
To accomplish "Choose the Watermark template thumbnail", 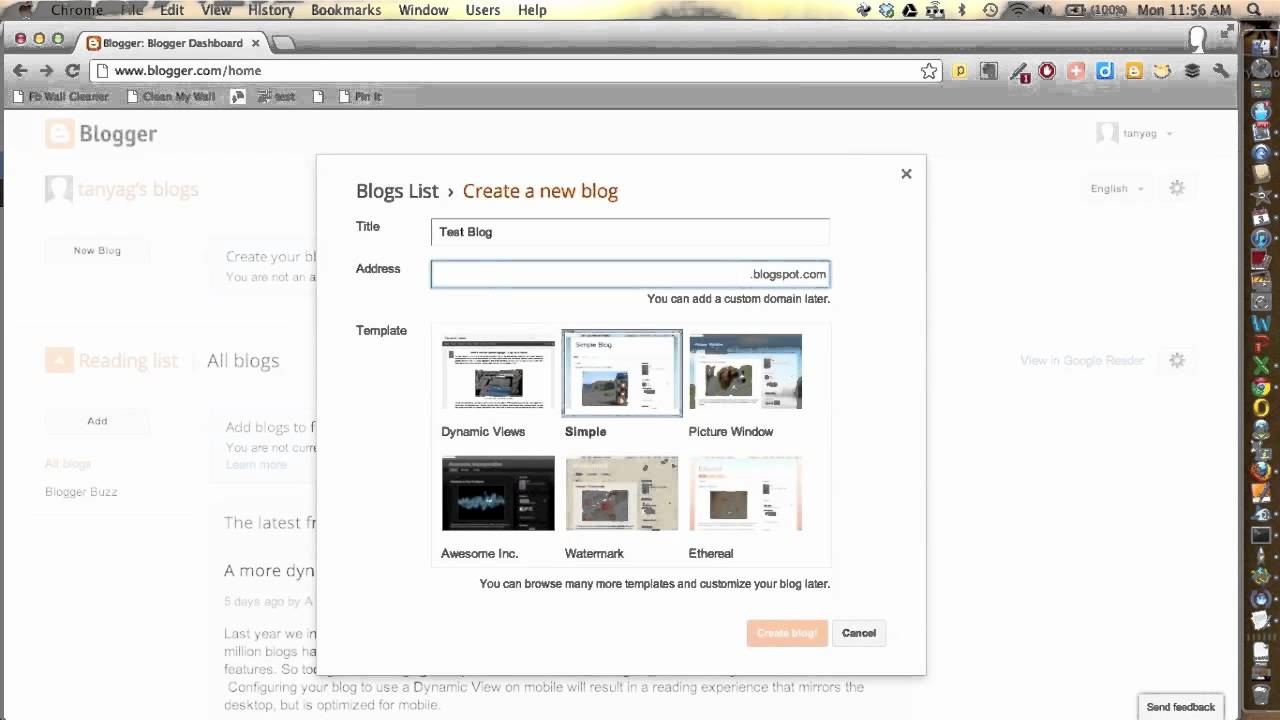I will [622, 494].
